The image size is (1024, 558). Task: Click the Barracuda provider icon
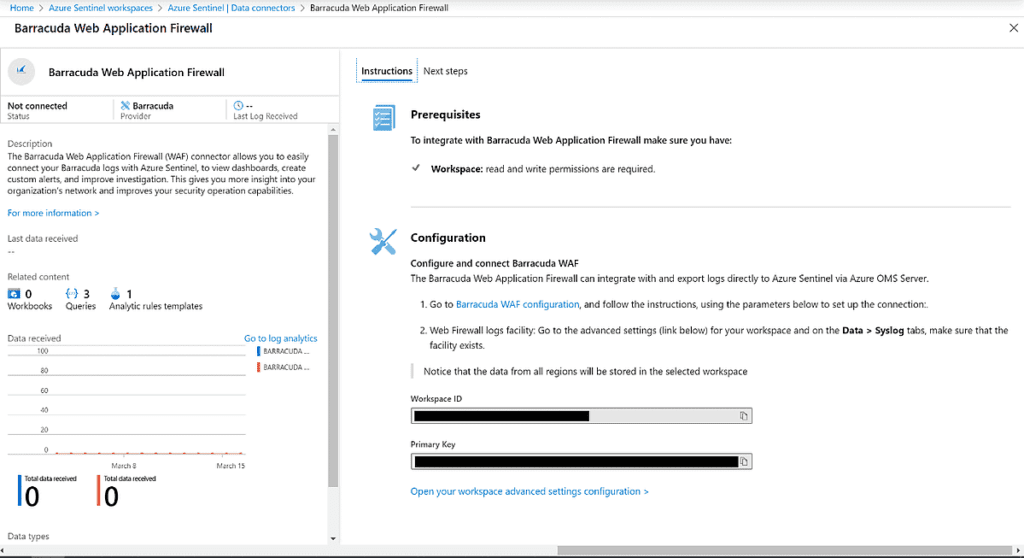(125, 105)
